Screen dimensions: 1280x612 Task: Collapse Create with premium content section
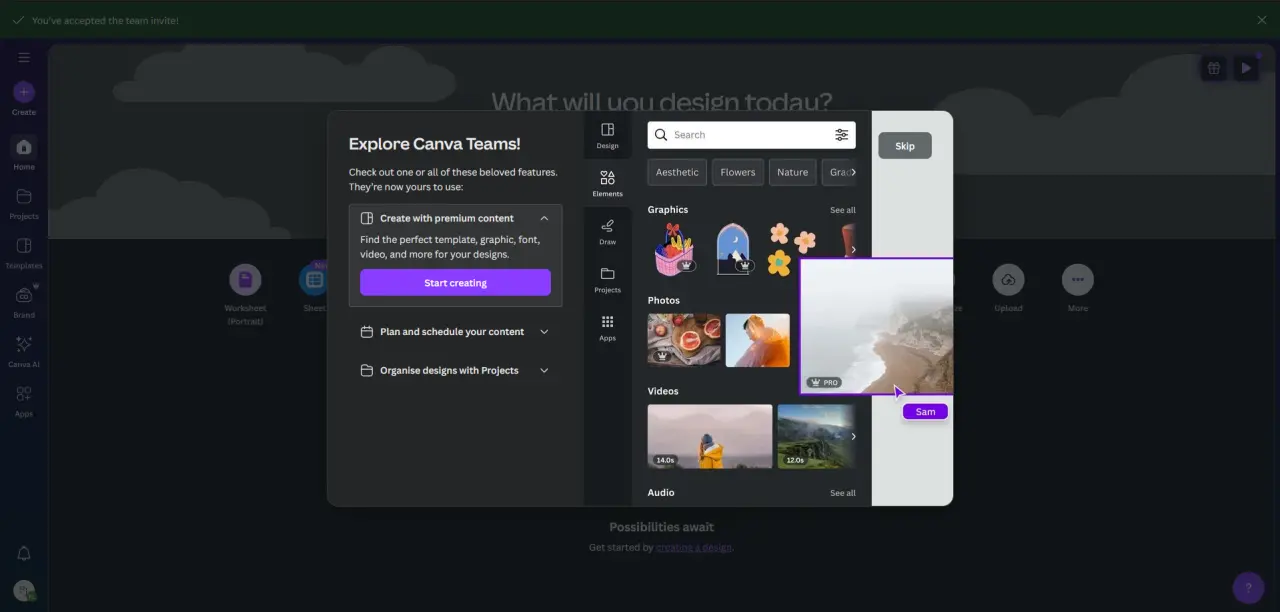point(544,218)
